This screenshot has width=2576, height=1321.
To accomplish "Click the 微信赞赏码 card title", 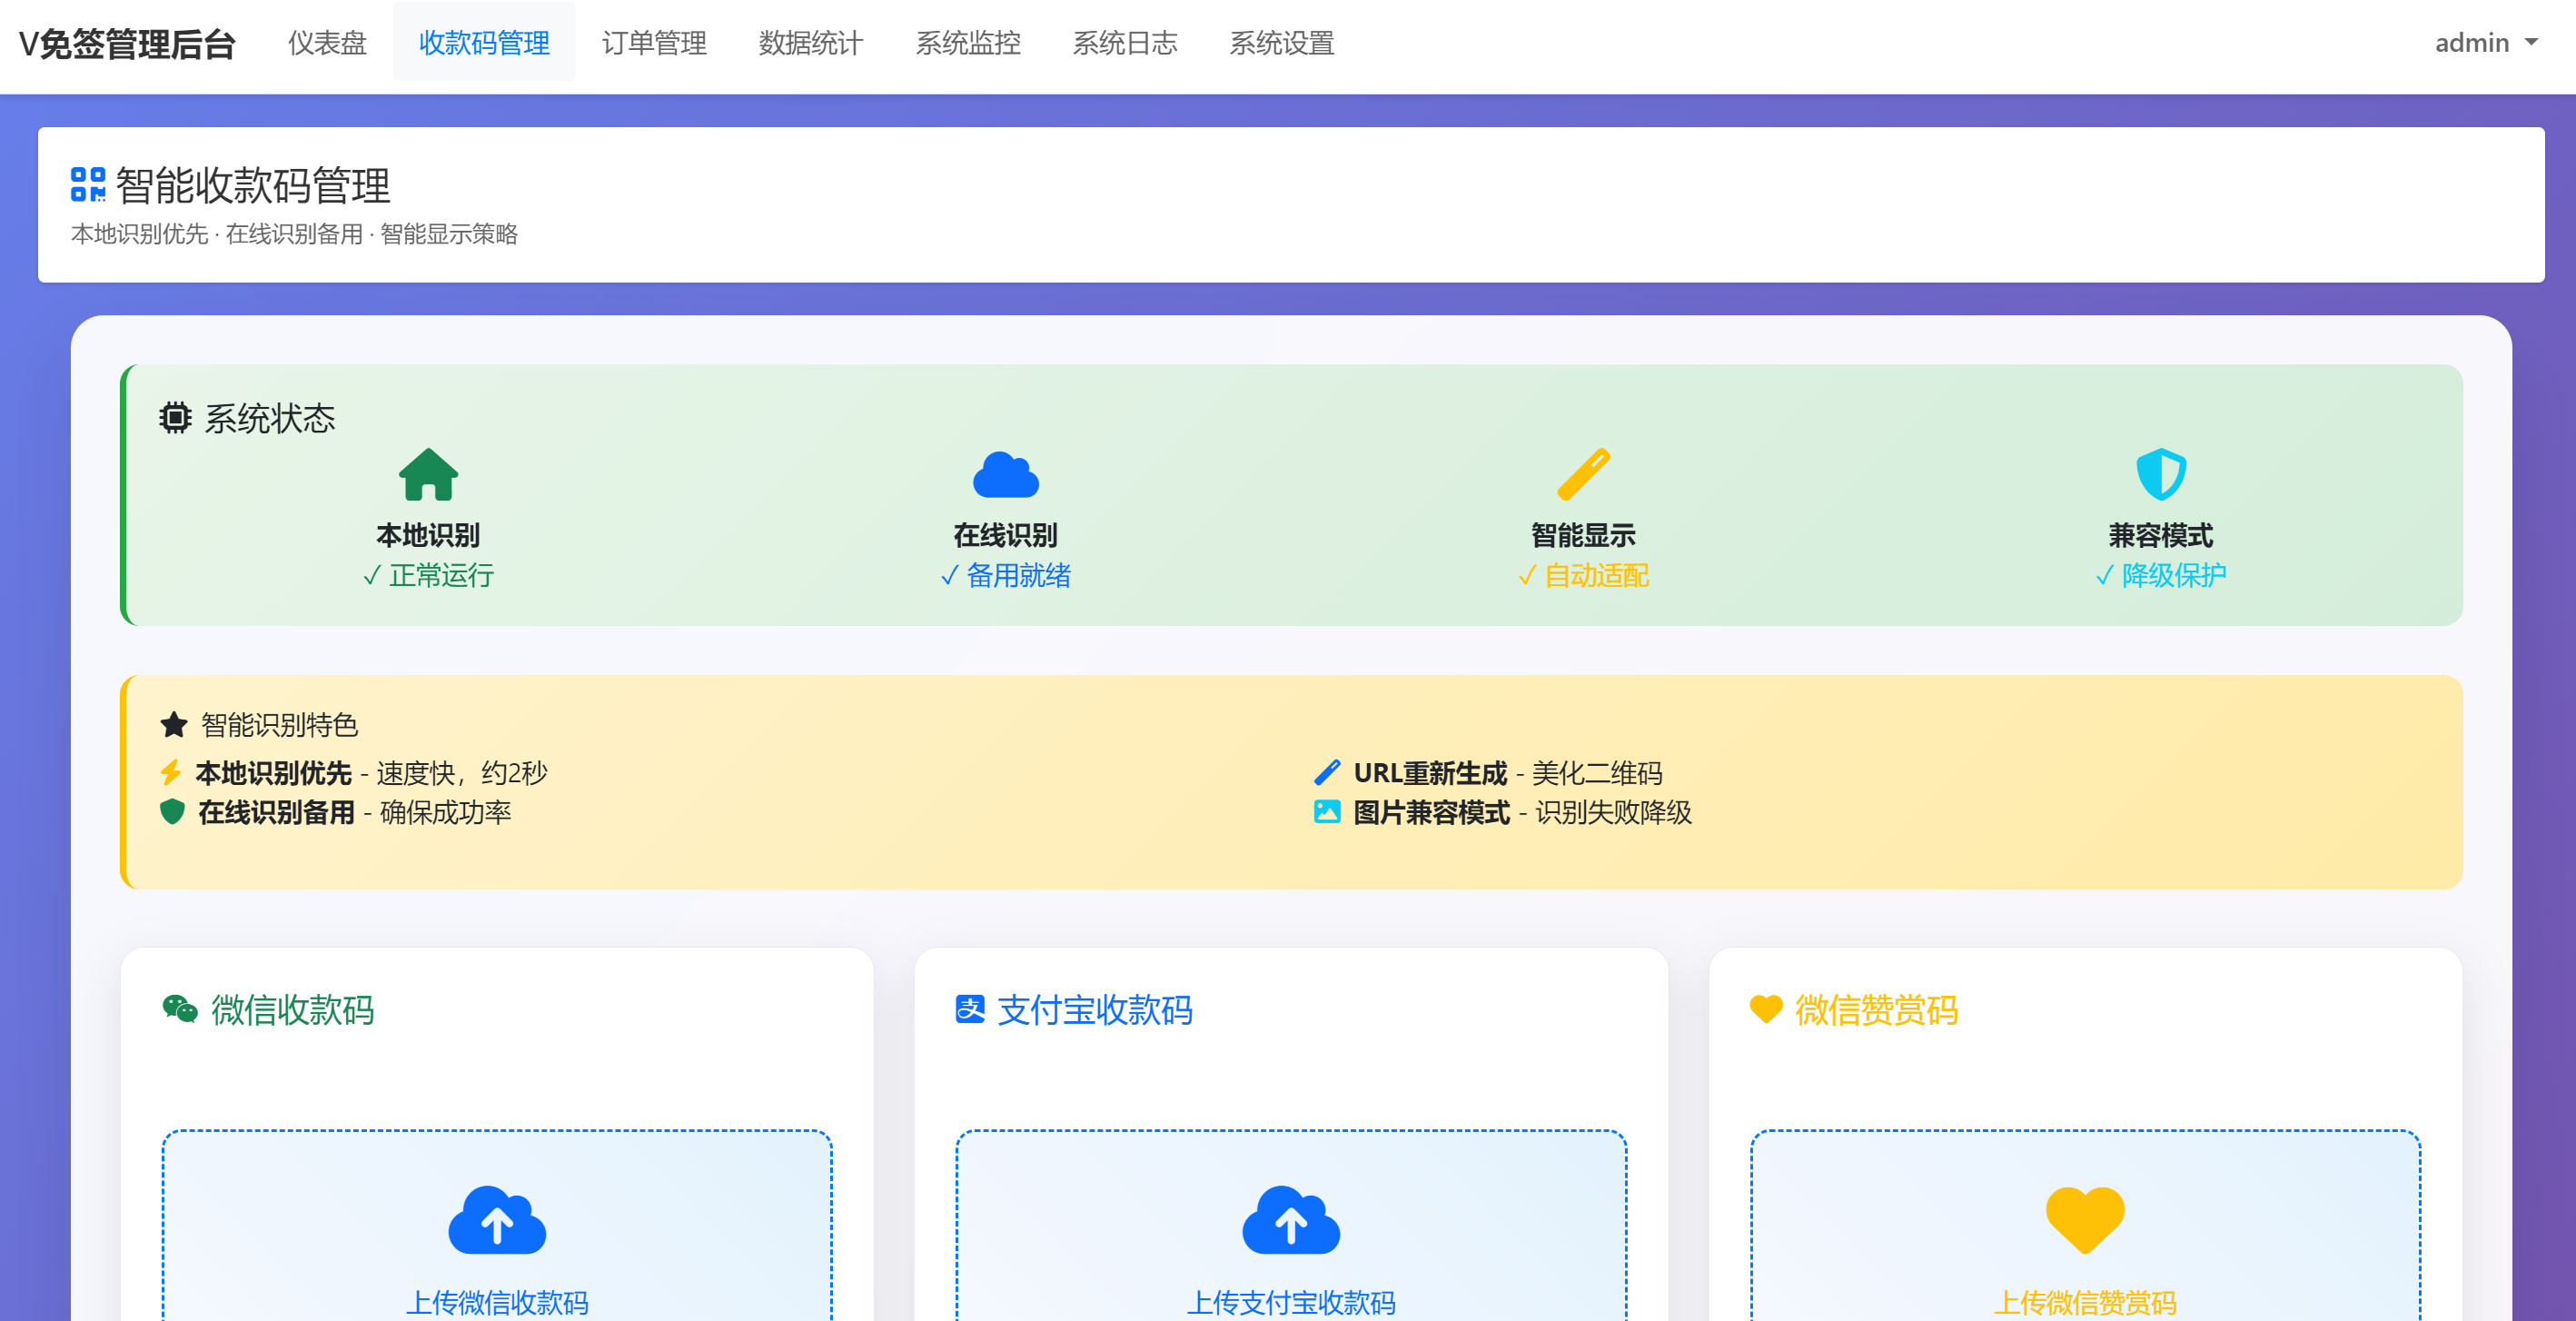I will point(1877,1009).
